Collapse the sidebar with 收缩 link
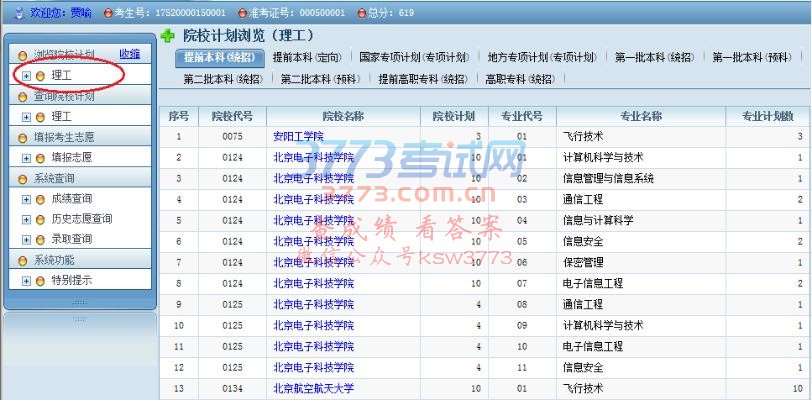 click(x=129, y=54)
